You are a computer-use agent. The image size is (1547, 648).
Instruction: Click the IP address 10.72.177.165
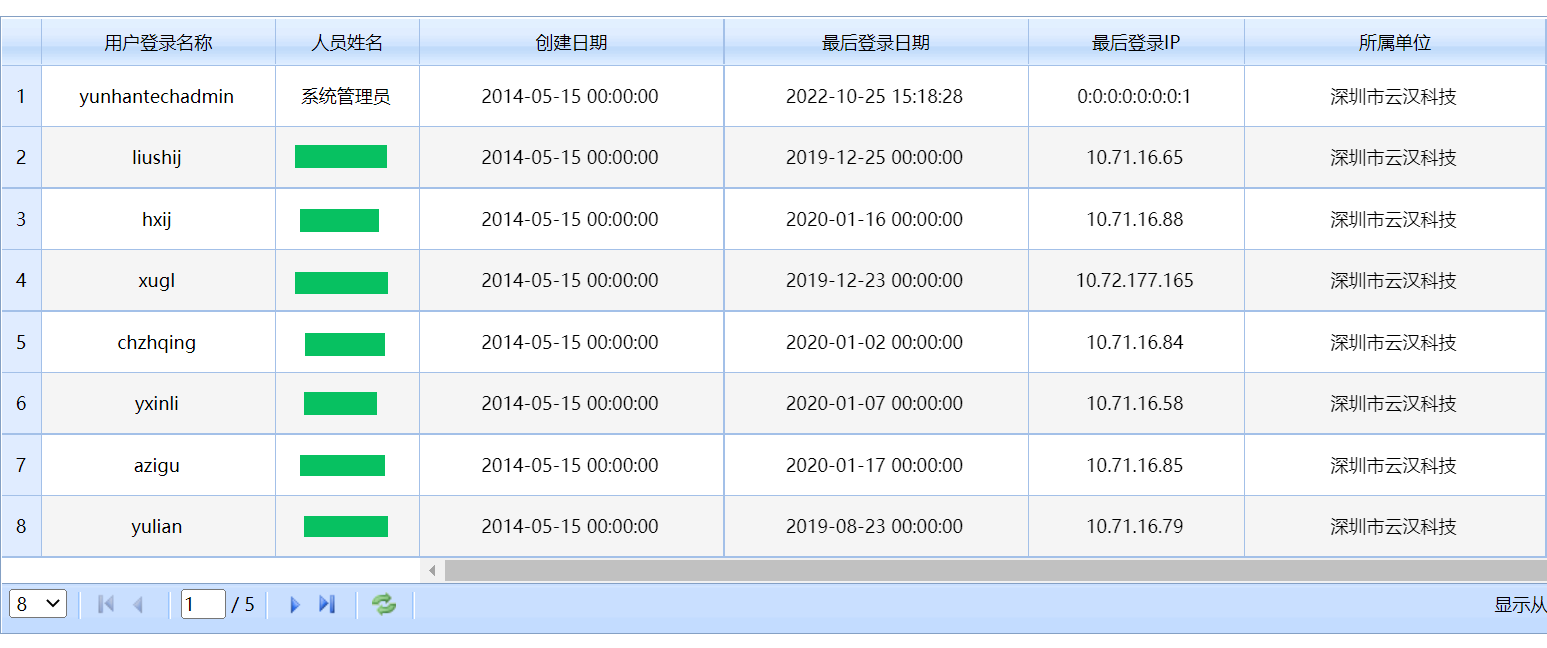click(1134, 280)
